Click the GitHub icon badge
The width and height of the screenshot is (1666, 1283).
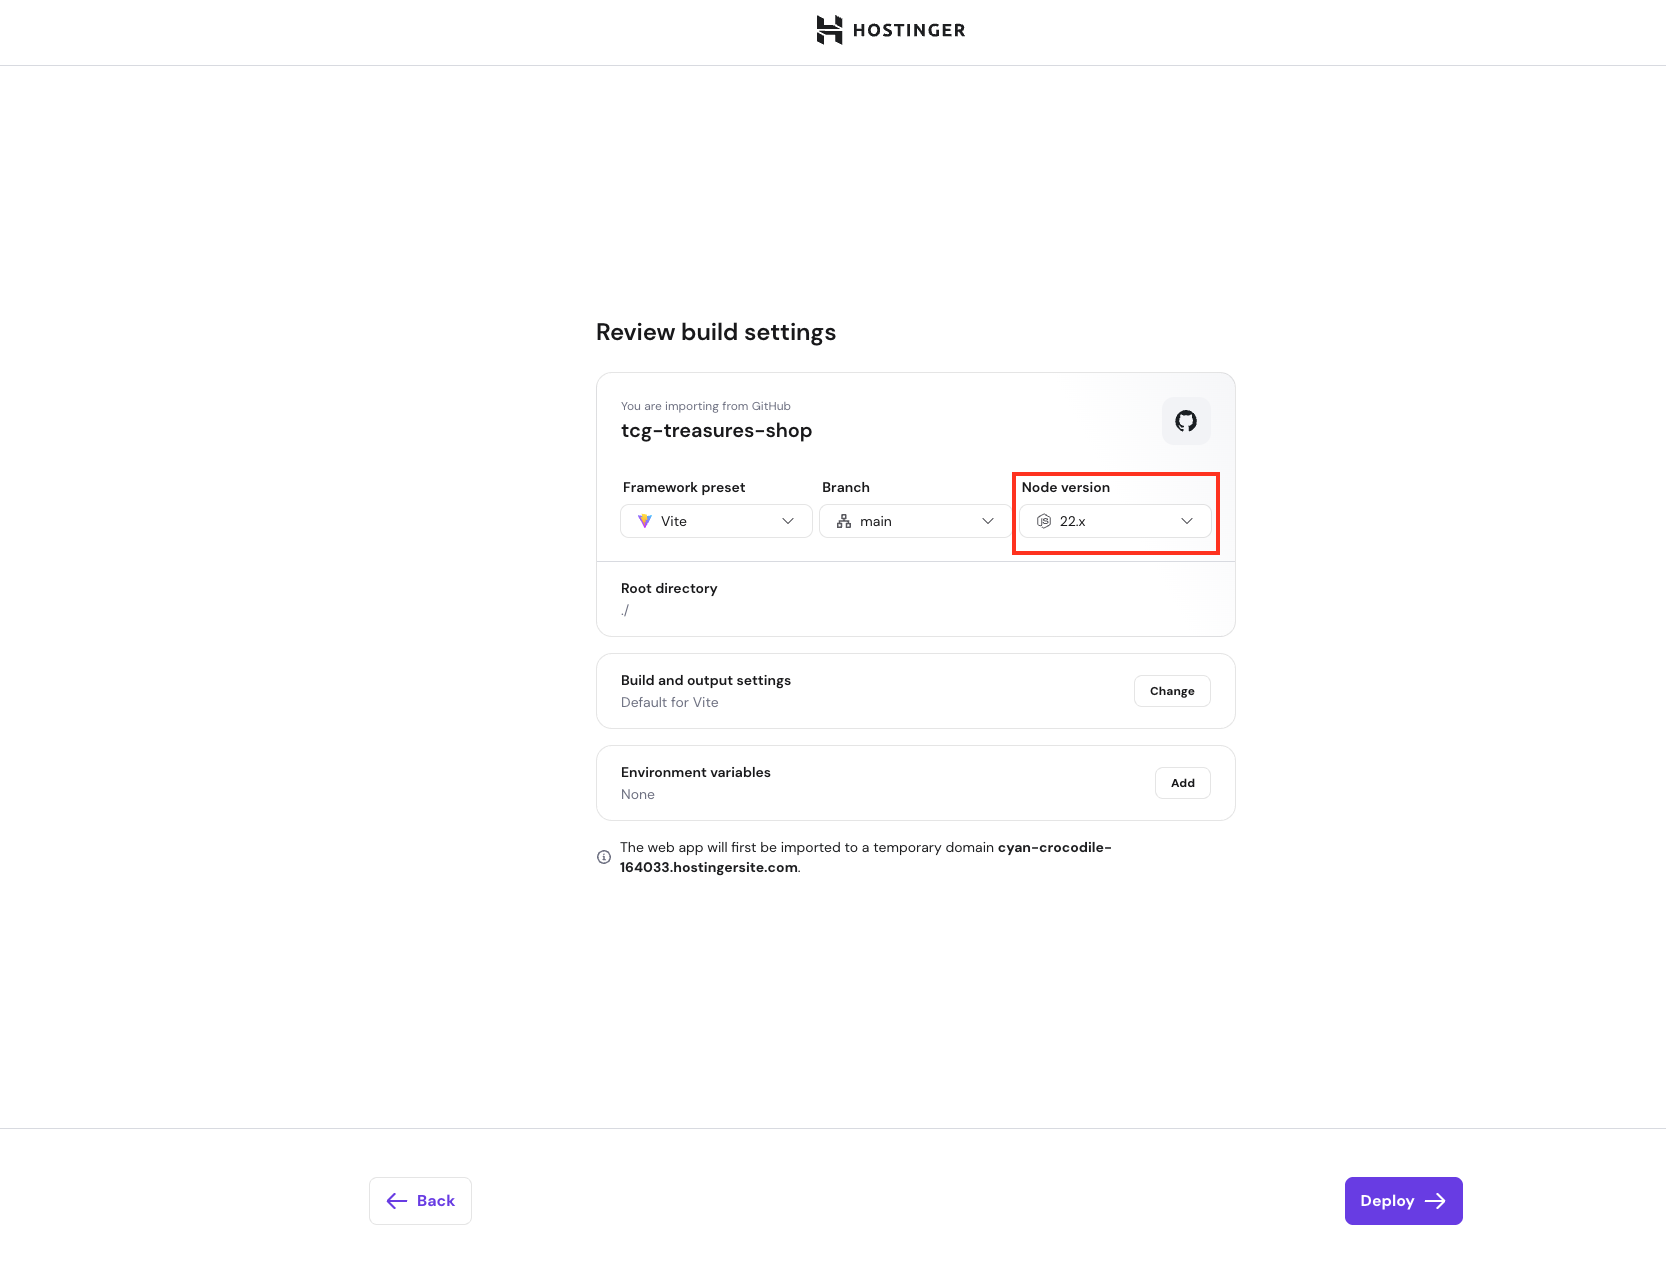[1186, 421]
